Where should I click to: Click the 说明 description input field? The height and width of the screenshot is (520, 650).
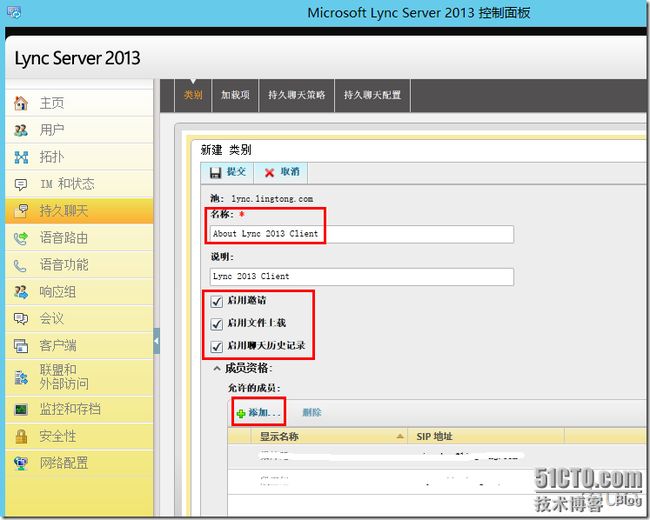point(362,277)
